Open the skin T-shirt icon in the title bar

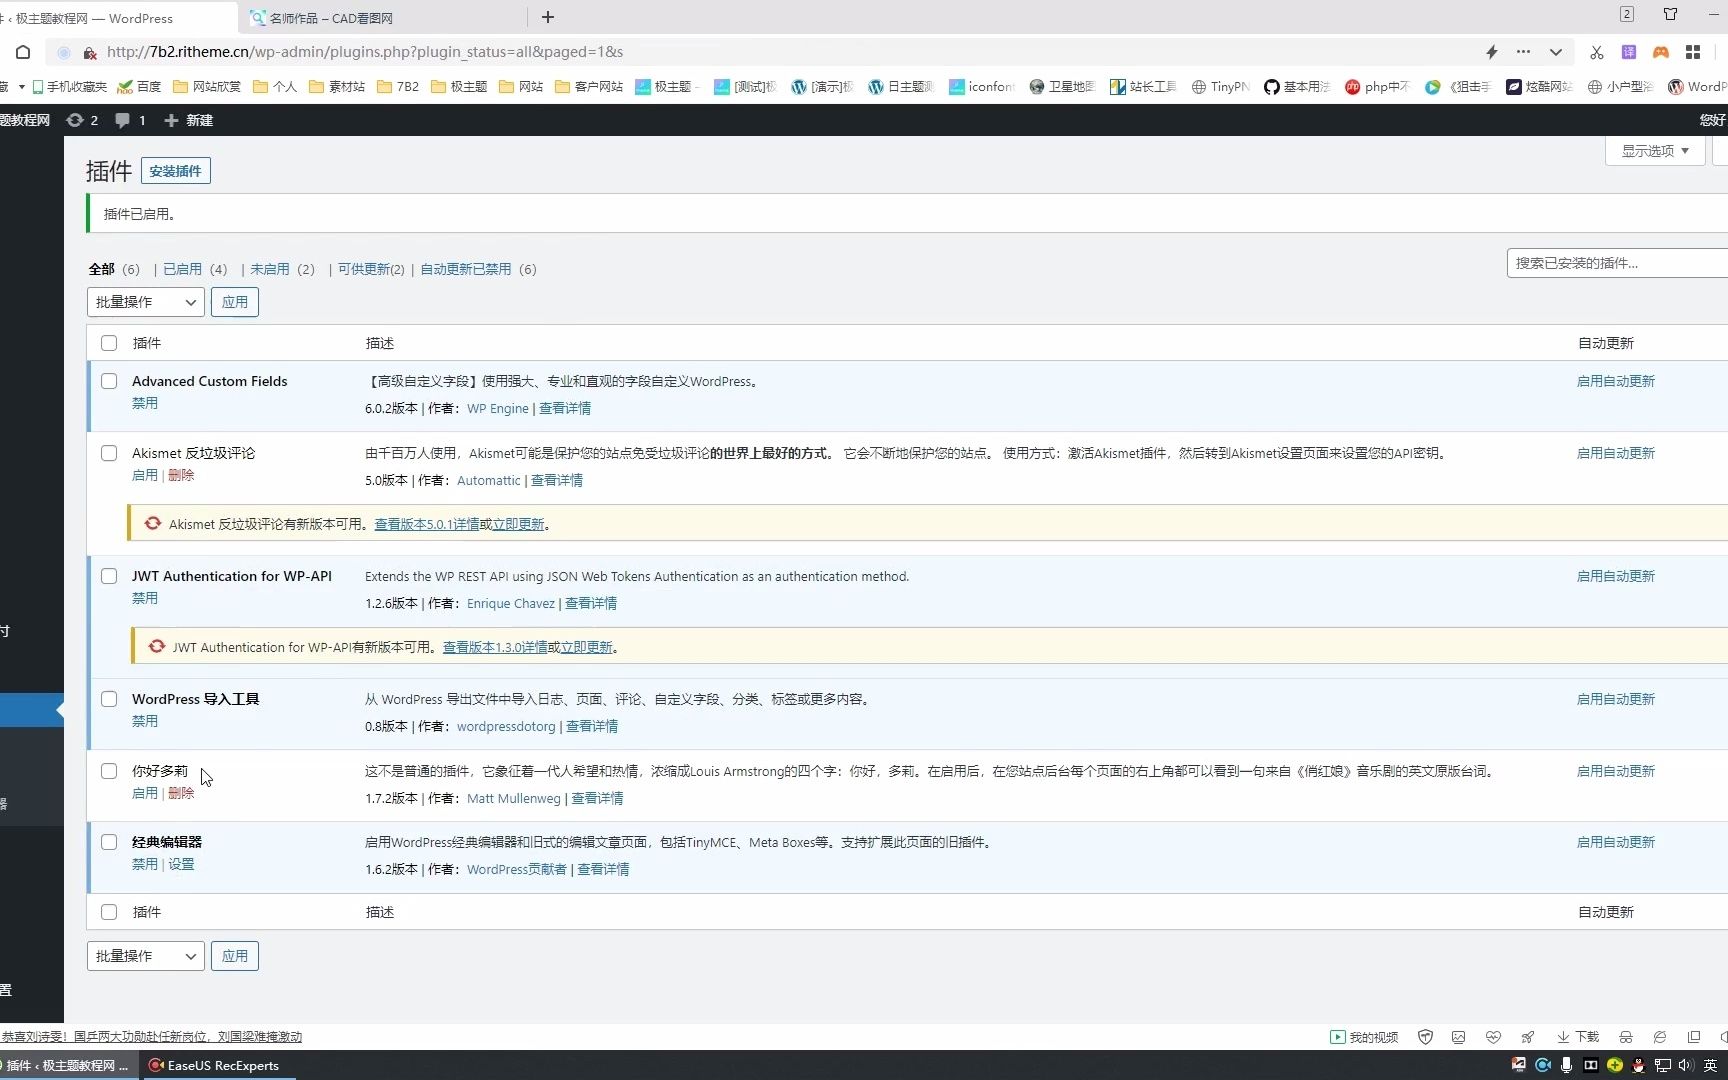(1670, 14)
